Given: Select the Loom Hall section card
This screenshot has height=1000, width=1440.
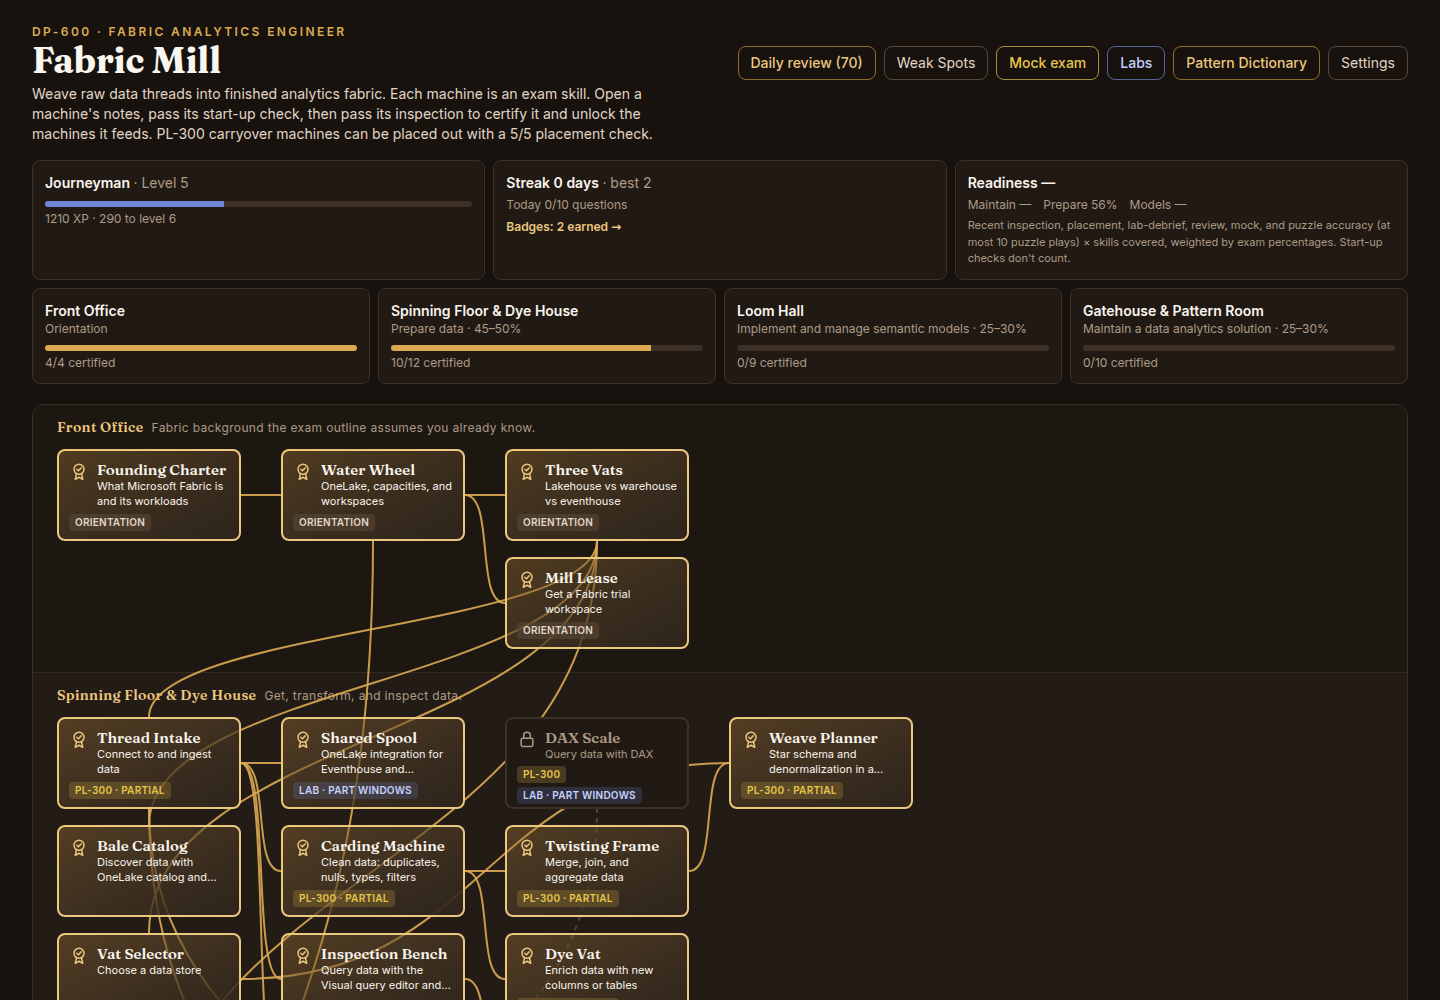Looking at the screenshot, I should (893, 336).
